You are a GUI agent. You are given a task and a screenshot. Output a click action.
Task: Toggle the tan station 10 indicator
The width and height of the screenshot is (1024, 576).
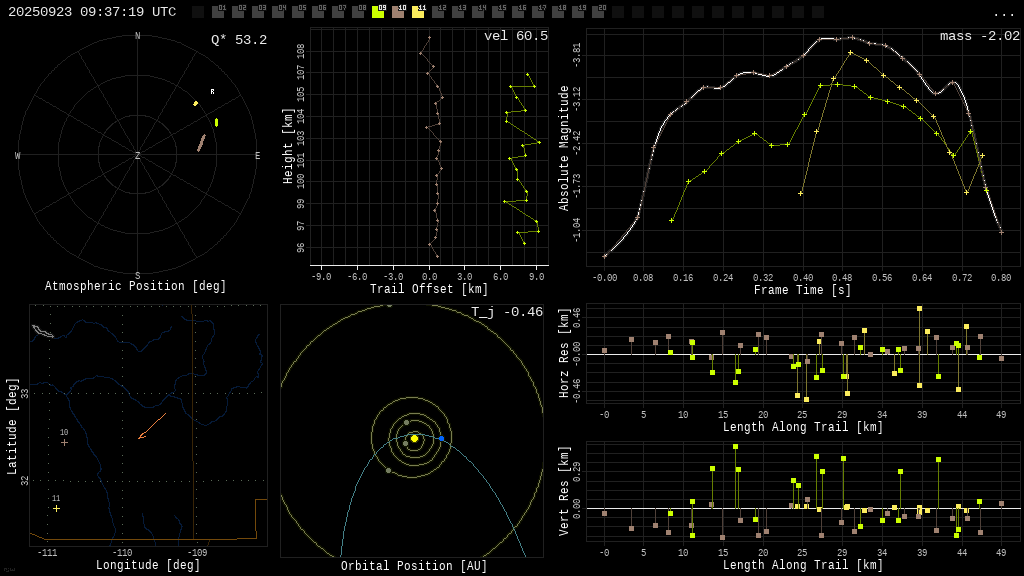[x=398, y=12]
